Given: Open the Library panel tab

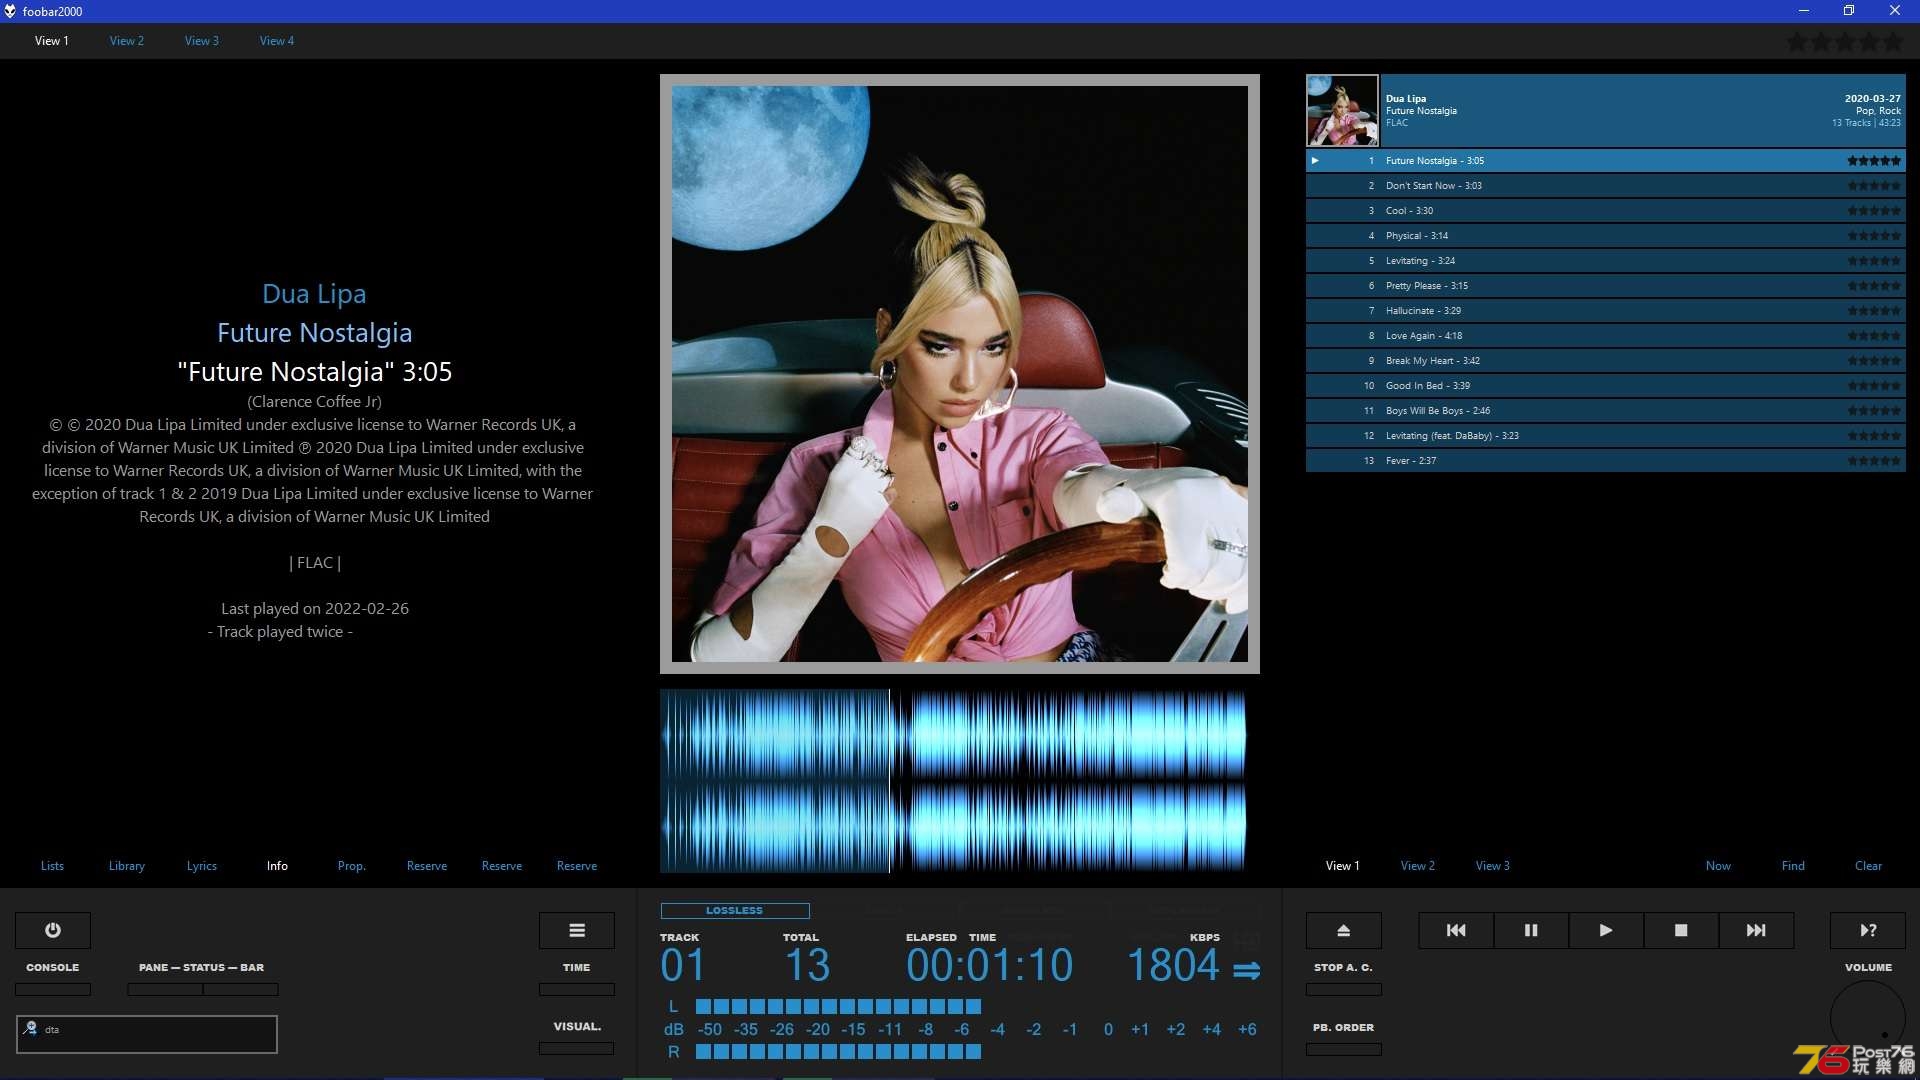Looking at the screenshot, I should point(127,866).
